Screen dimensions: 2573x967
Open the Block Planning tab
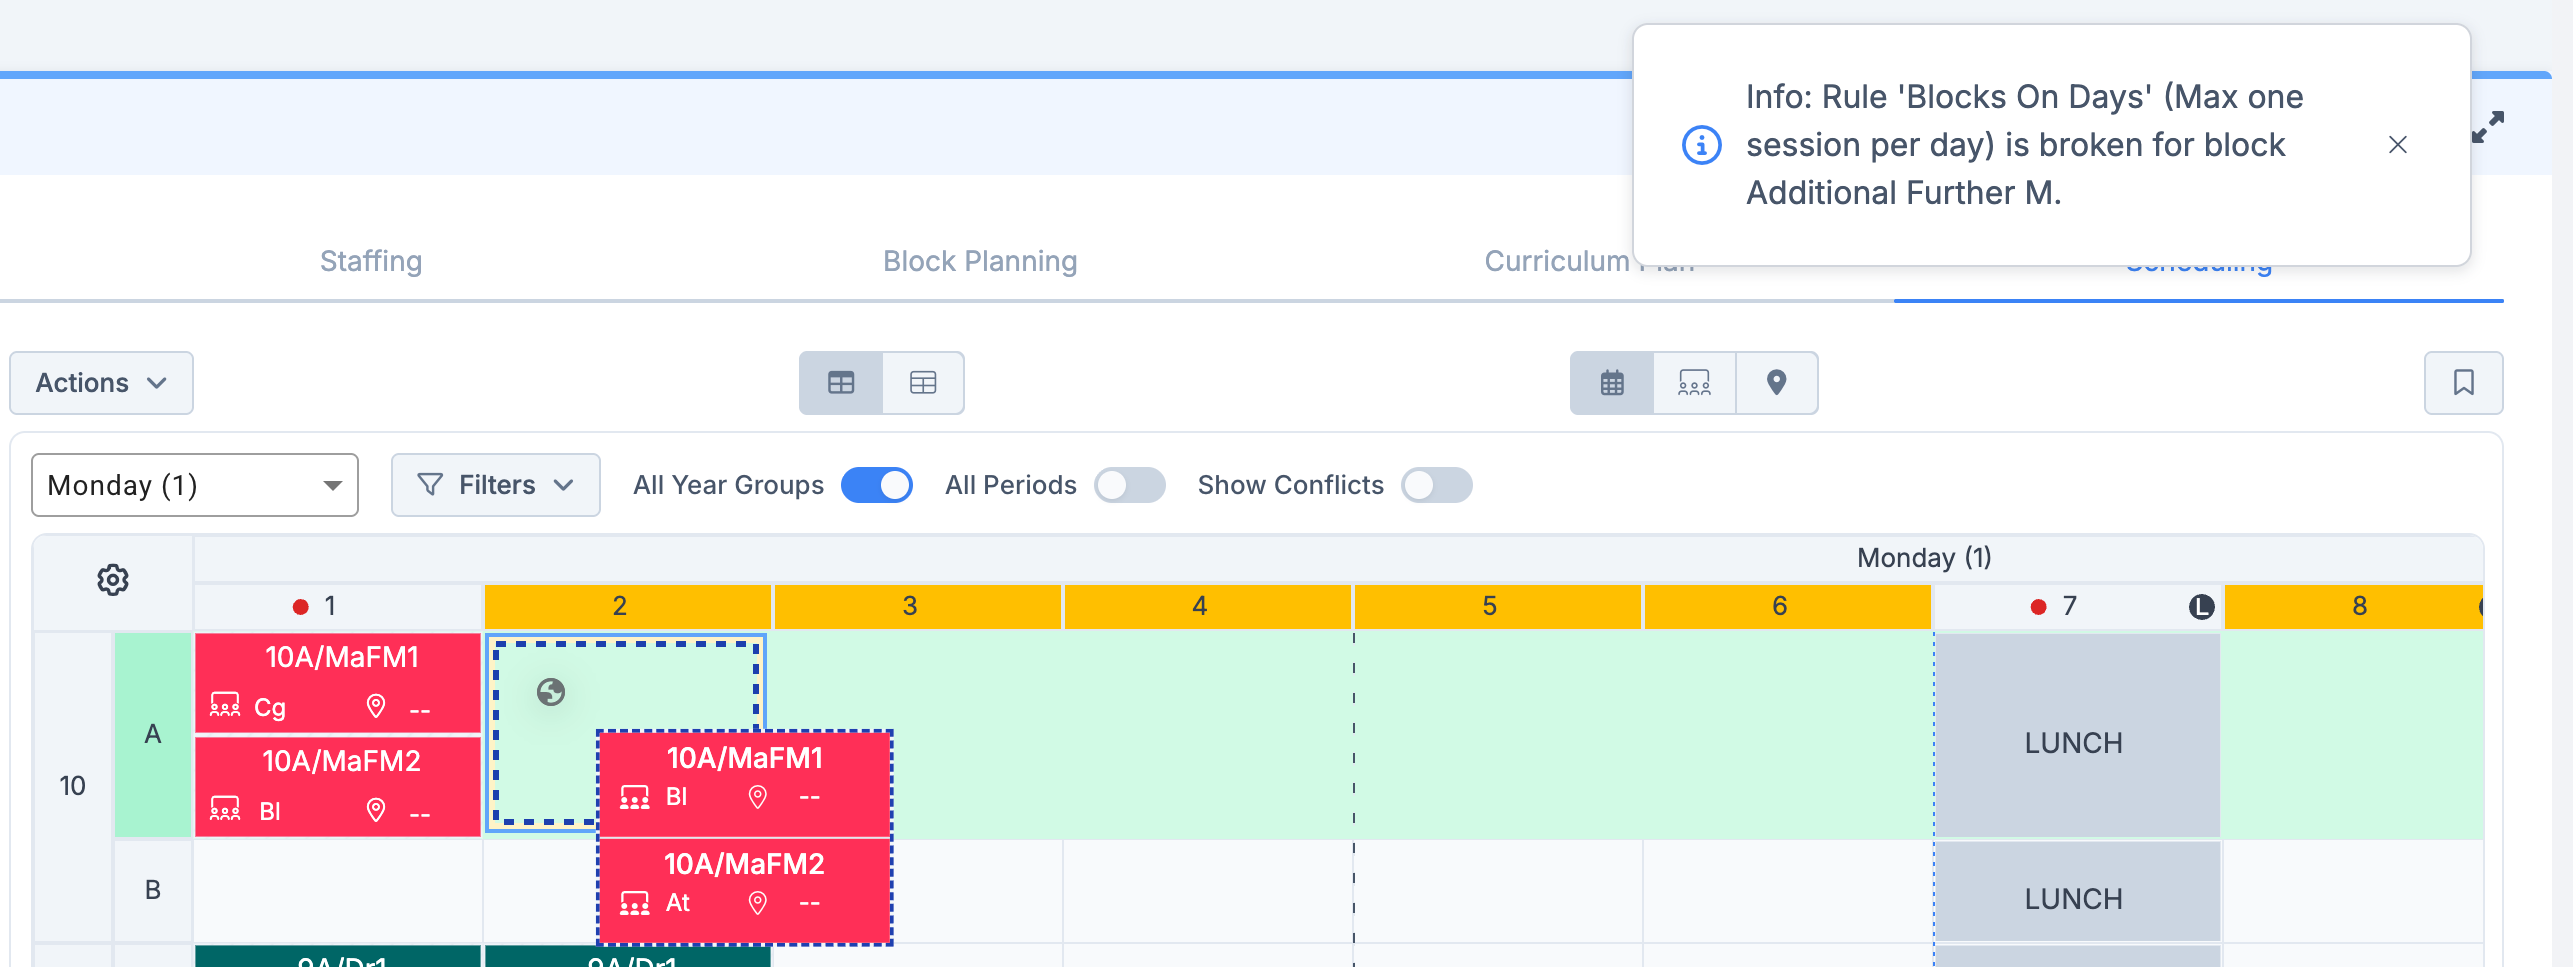tap(979, 261)
